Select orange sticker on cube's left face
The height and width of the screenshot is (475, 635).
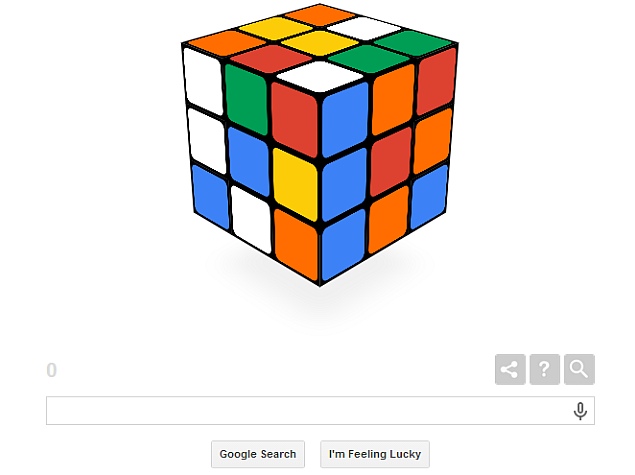click(x=296, y=244)
